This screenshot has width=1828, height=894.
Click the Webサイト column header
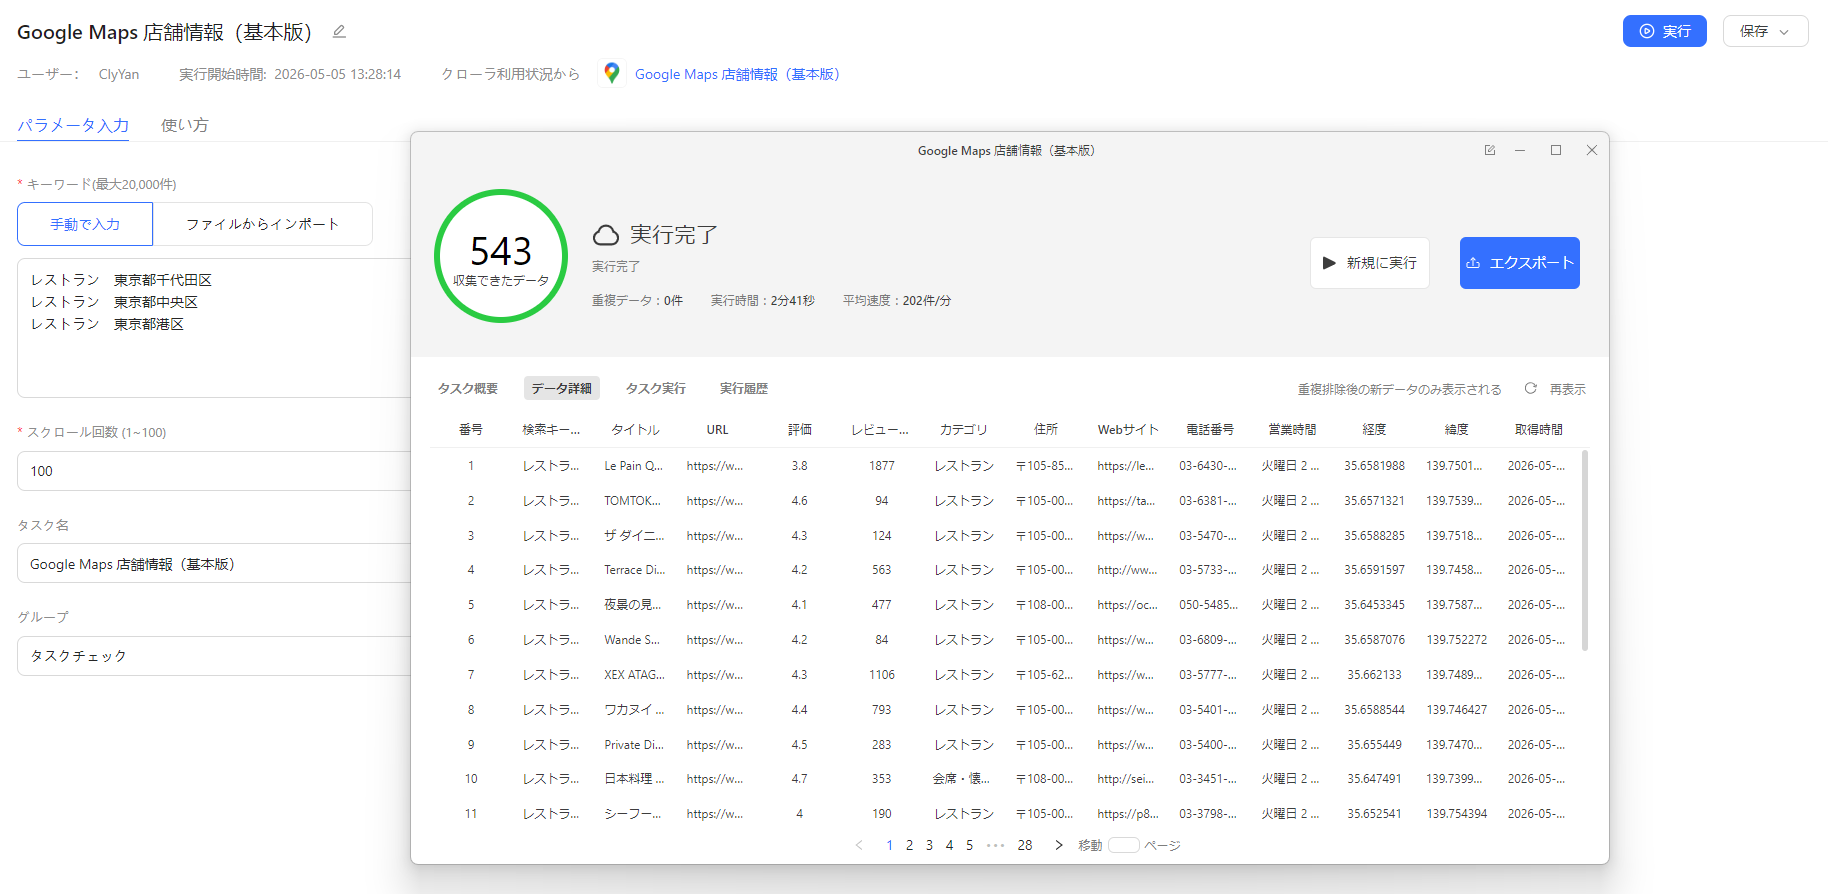pos(1128,430)
